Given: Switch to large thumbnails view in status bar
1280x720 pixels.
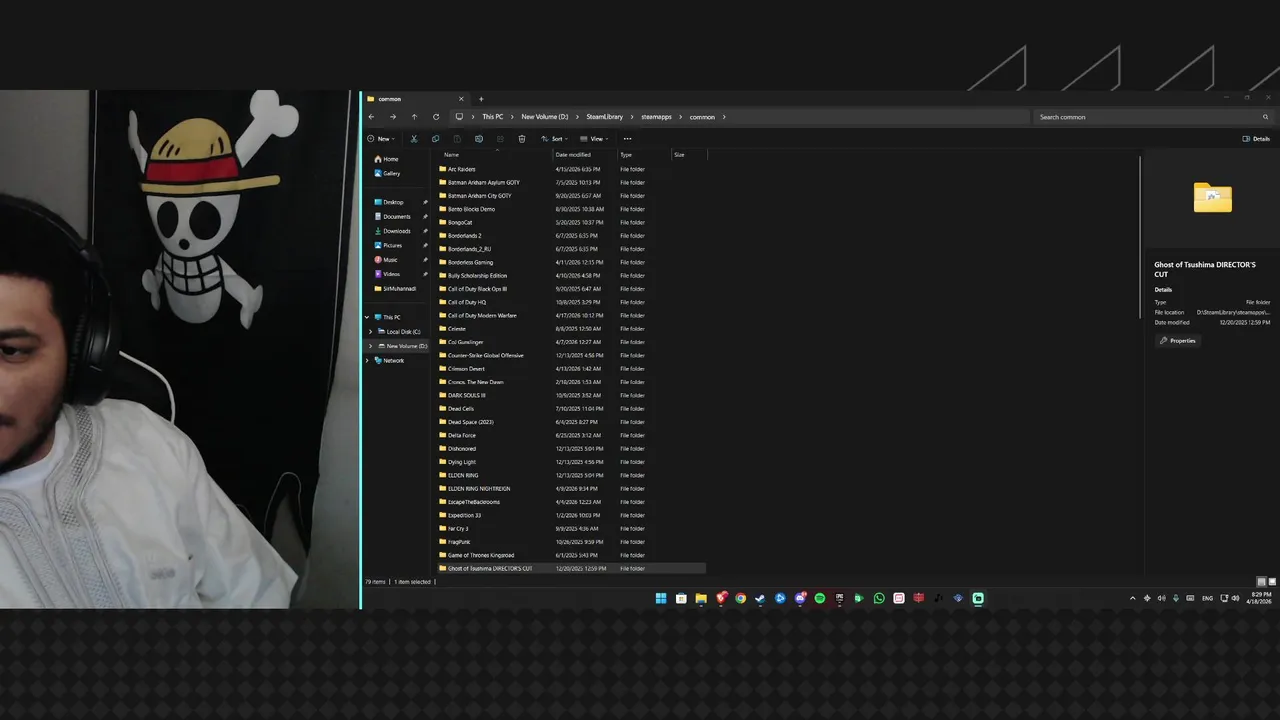Looking at the screenshot, I should (x=1272, y=581).
